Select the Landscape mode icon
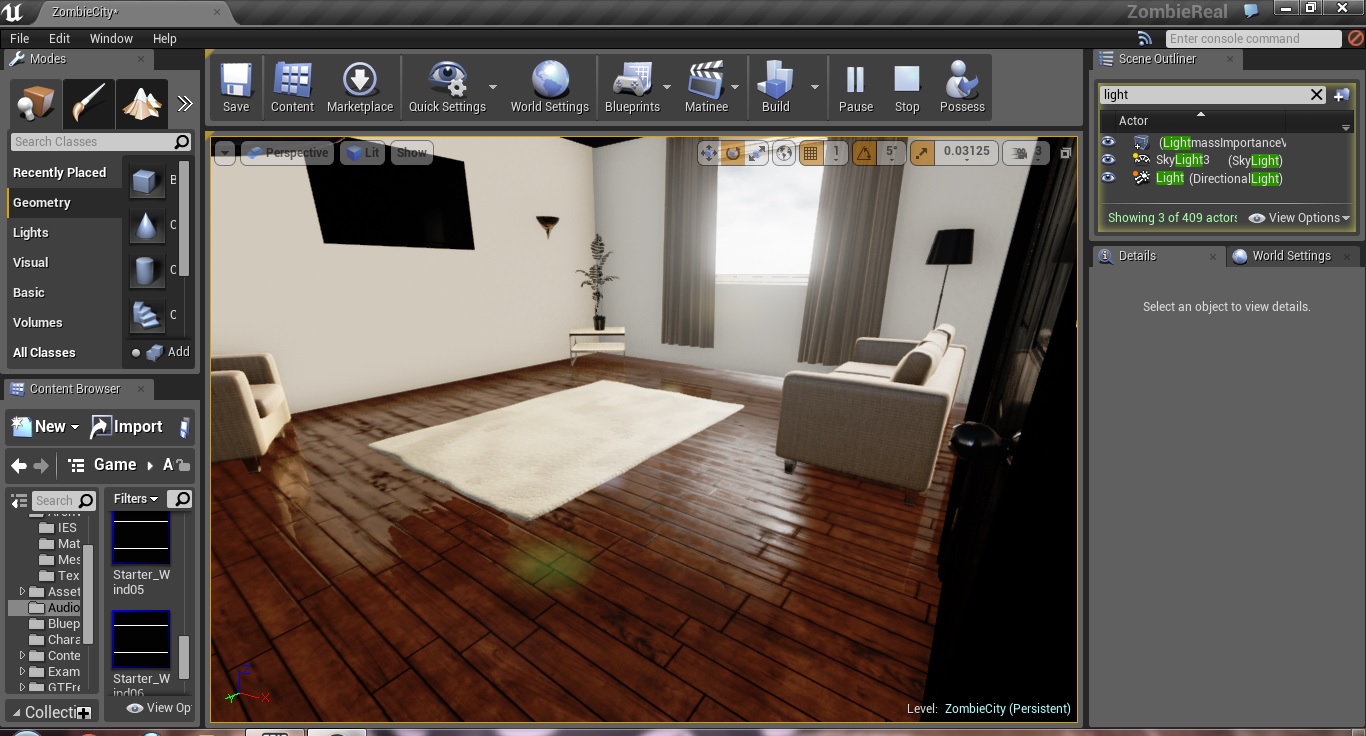The image size is (1366, 736). point(140,102)
